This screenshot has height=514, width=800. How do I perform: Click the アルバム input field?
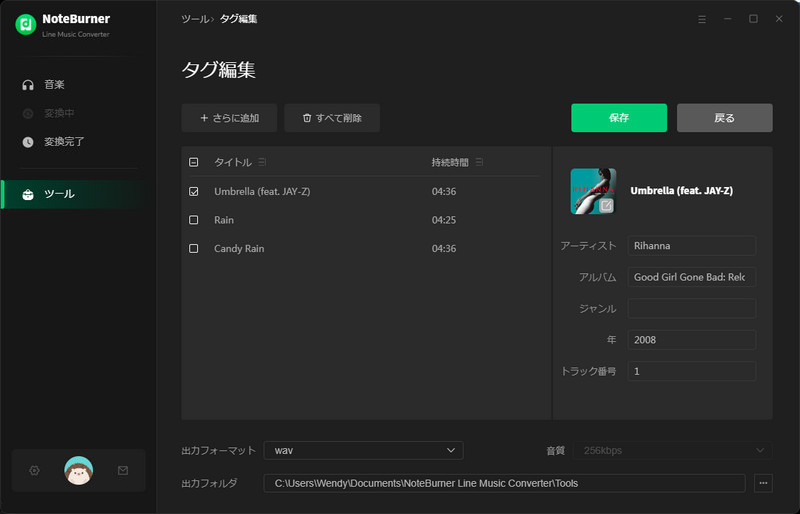[691, 277]
